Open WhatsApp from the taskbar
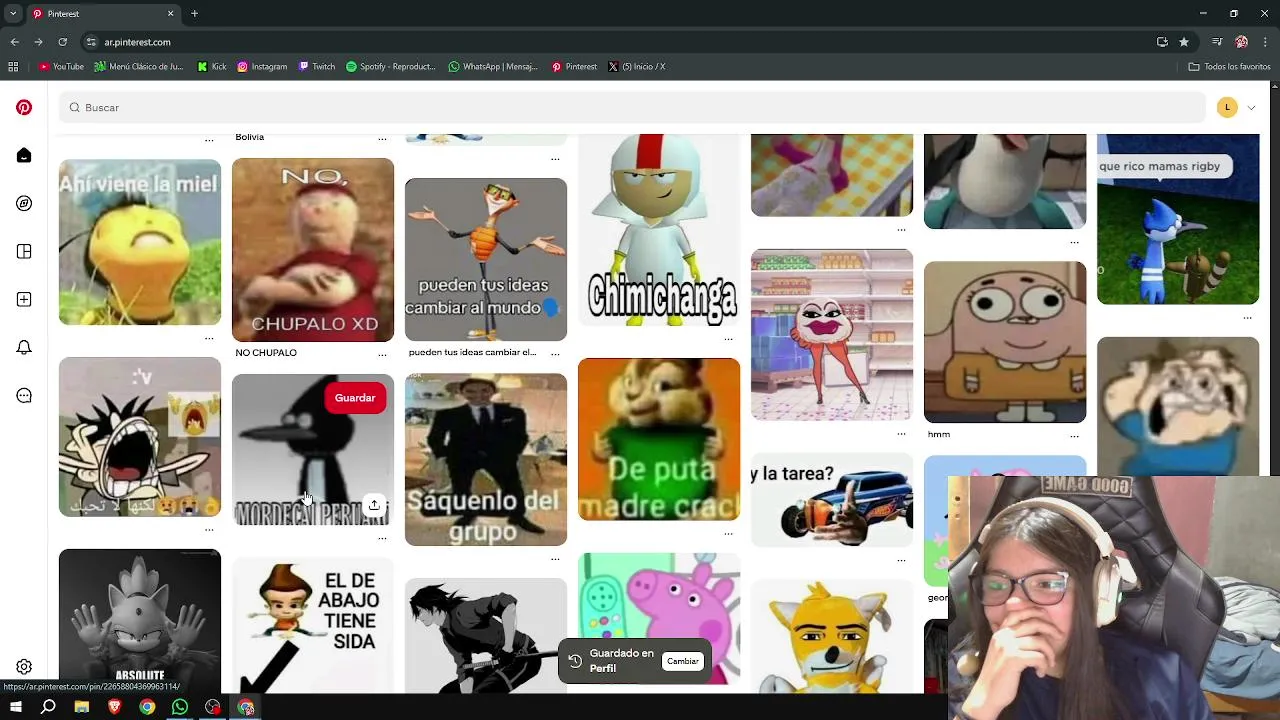This screenshot has width=1280, height=720. pyautogui.click(x=180, y=707)
